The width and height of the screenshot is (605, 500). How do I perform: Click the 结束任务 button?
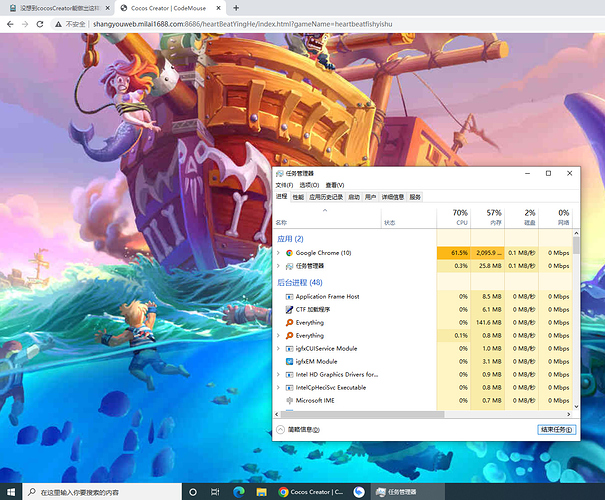(x=556, y=429)
